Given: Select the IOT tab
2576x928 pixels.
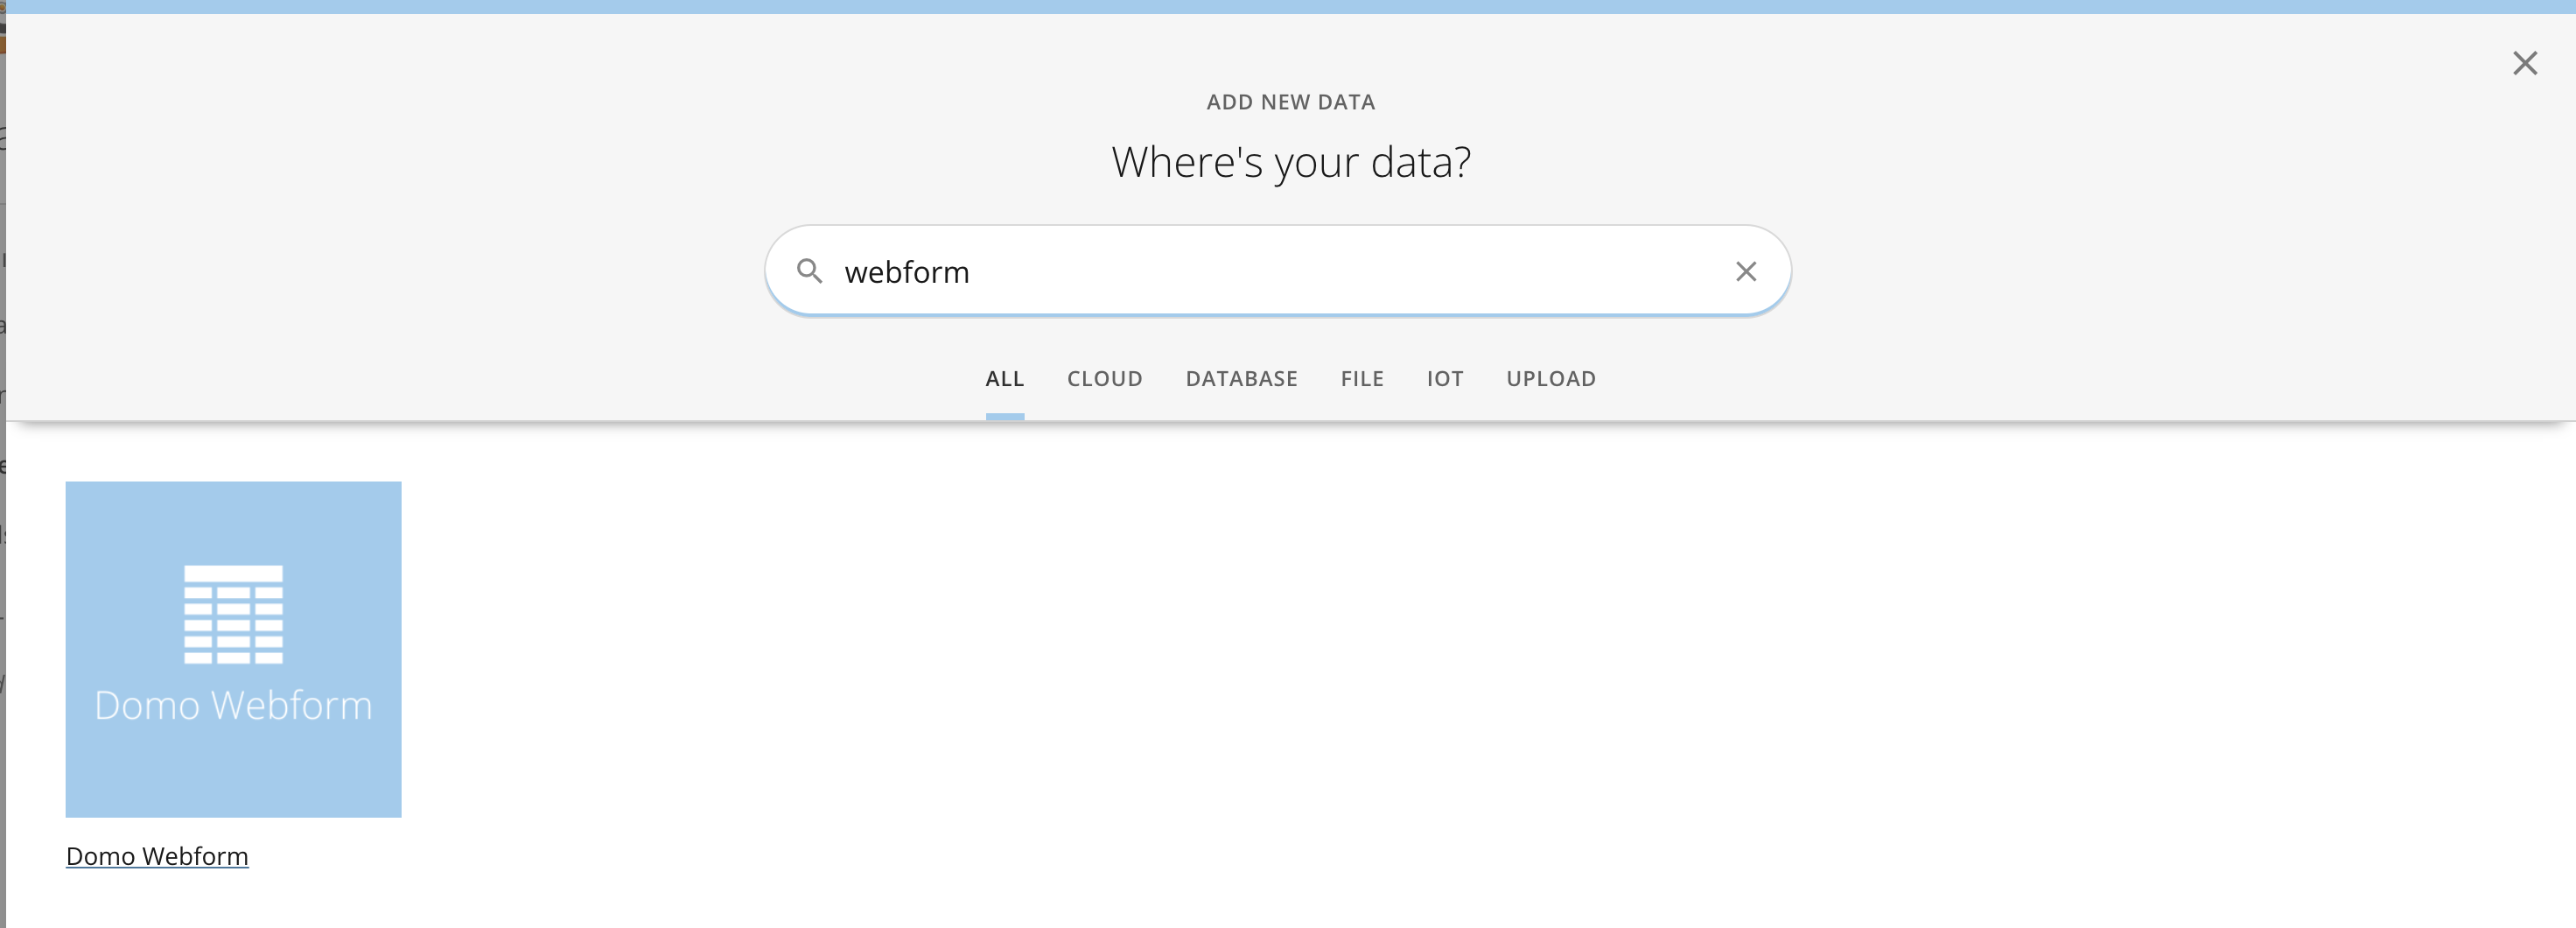Looking at the screenshot, I should click(1445, 379).
